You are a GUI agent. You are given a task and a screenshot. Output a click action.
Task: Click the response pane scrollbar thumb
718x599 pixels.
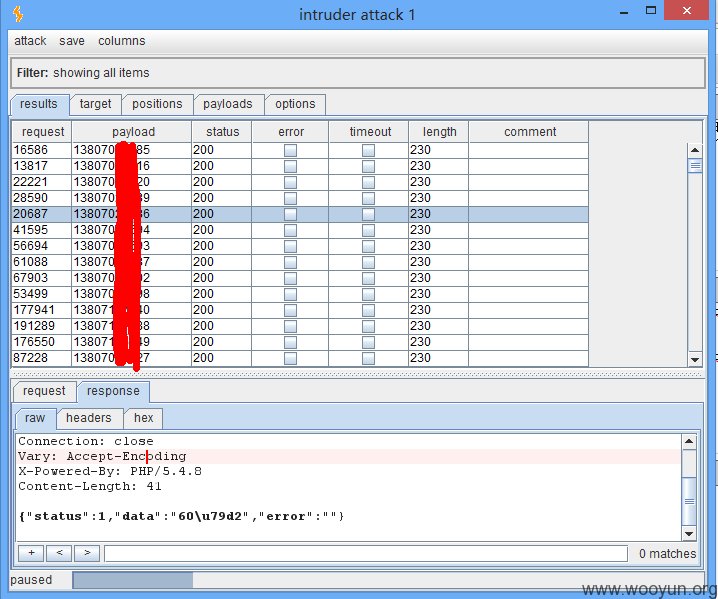click(x=689, y=502)
